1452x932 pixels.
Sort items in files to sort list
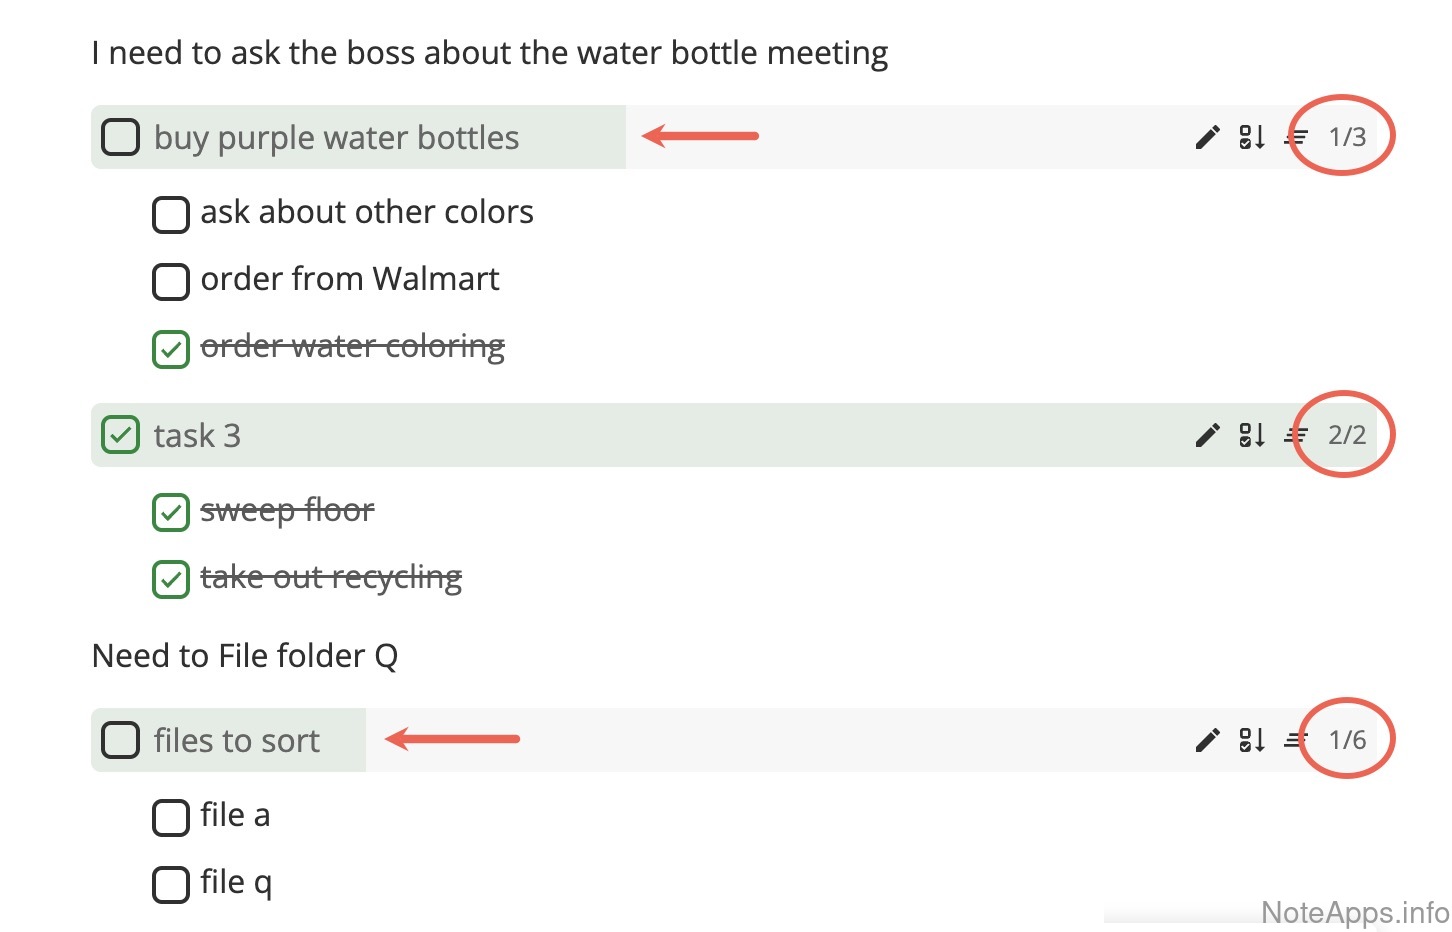(1252, 740)
